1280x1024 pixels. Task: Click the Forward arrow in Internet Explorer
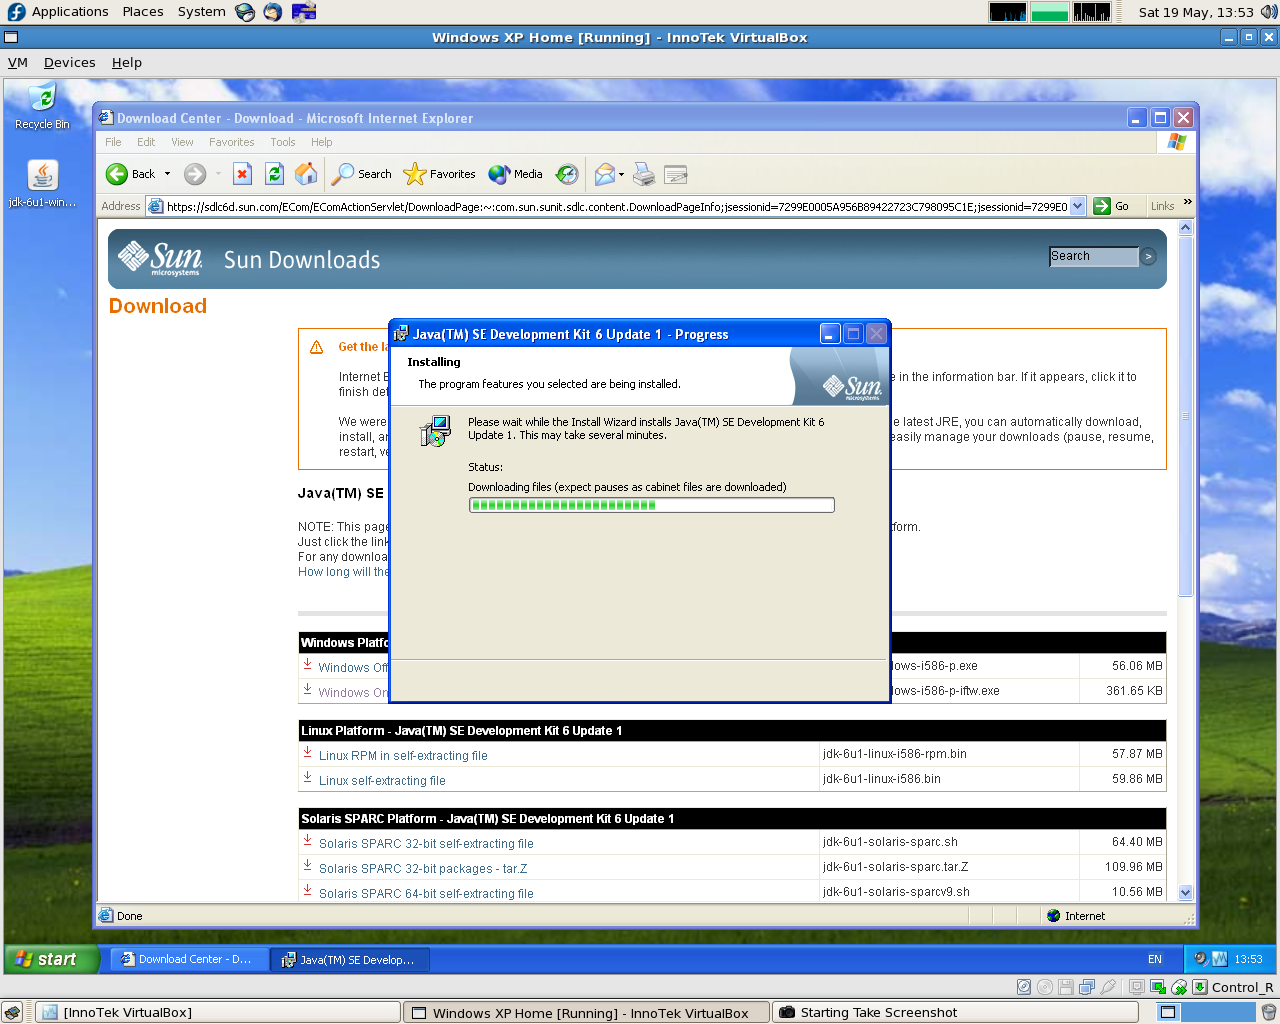195,174
